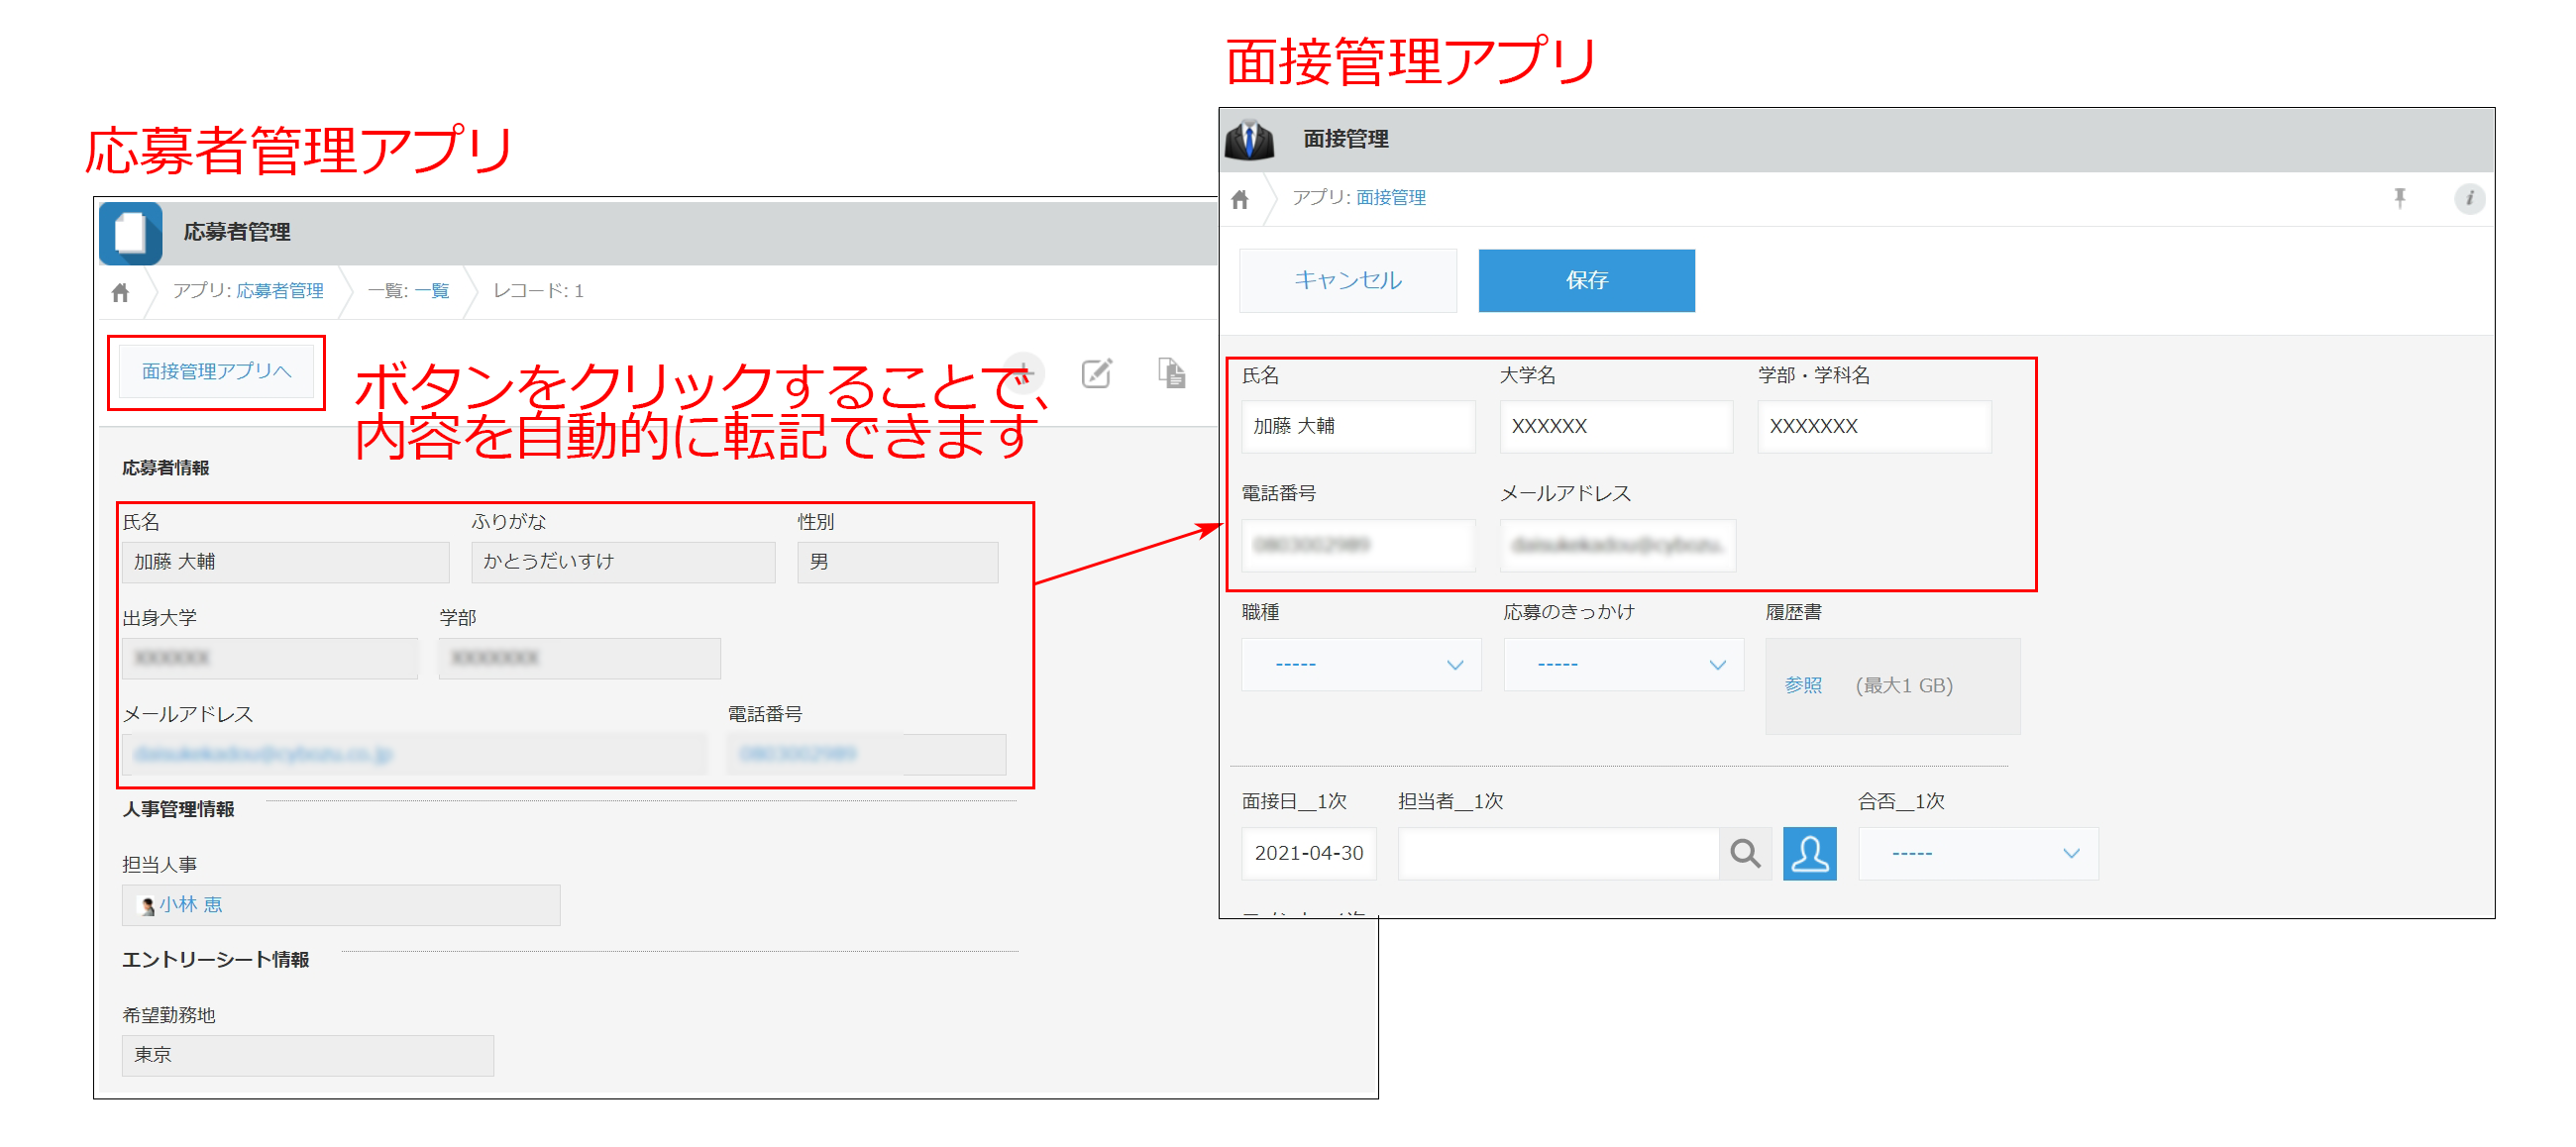Screen dimensions: 2576x1147
Task: Click the 面接管理アプリへ button
Action: click(216, 370)
